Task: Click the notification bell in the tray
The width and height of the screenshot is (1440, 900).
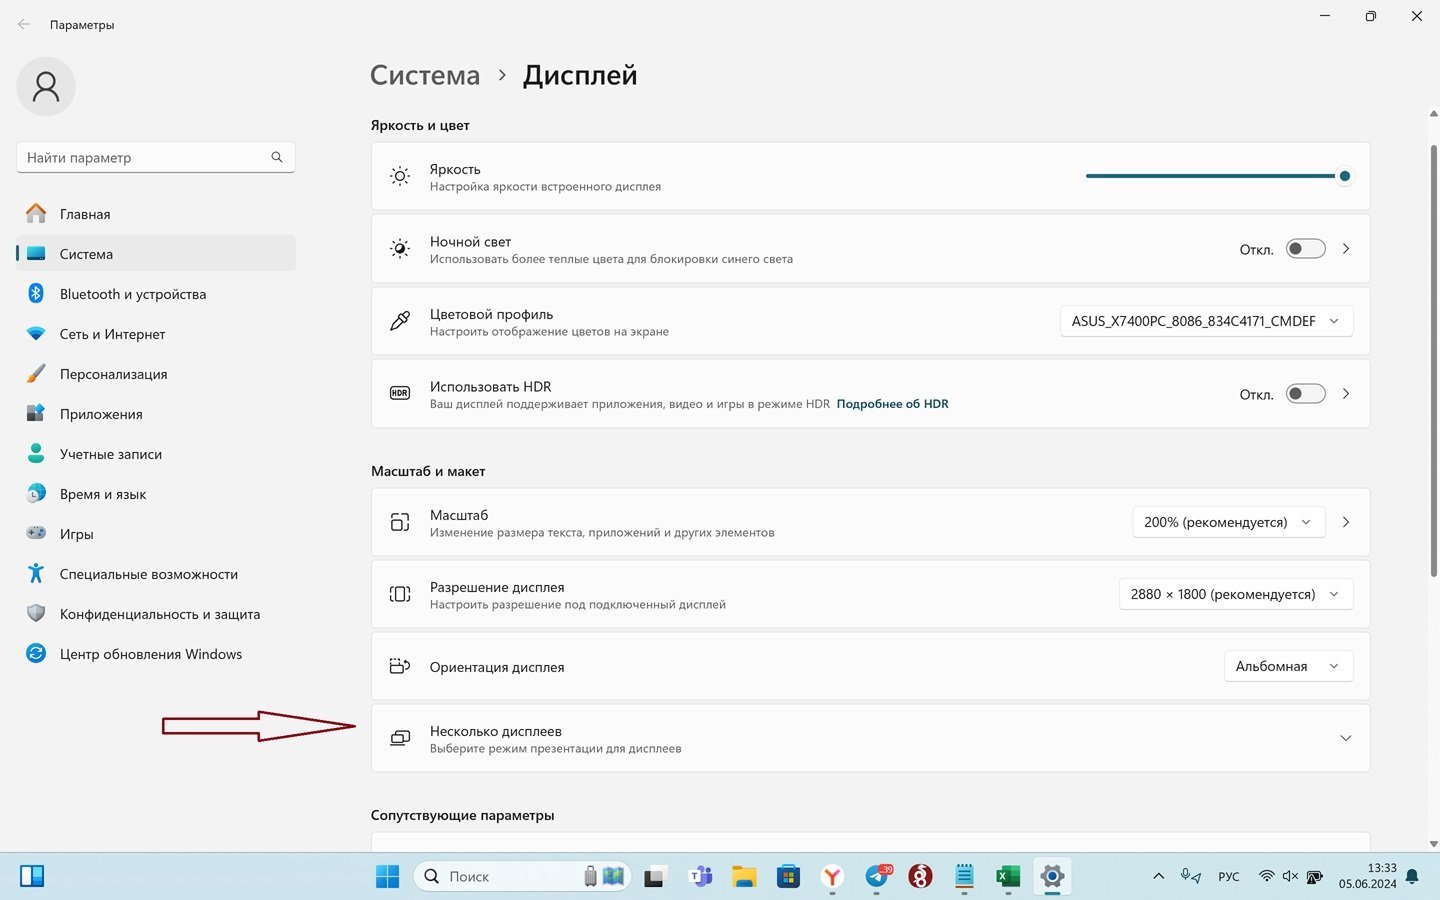Action: [x=1412, y=877]
